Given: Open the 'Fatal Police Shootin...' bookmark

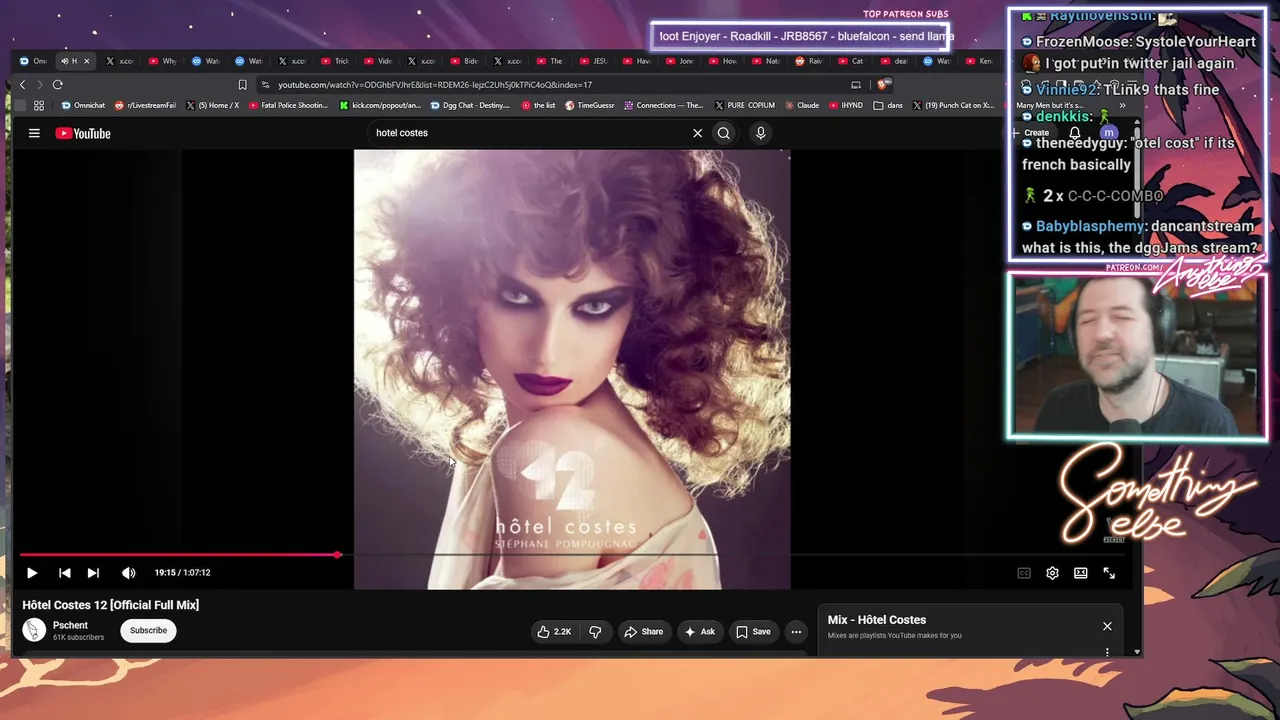Looking at the screenshot, I should (288, 105).
